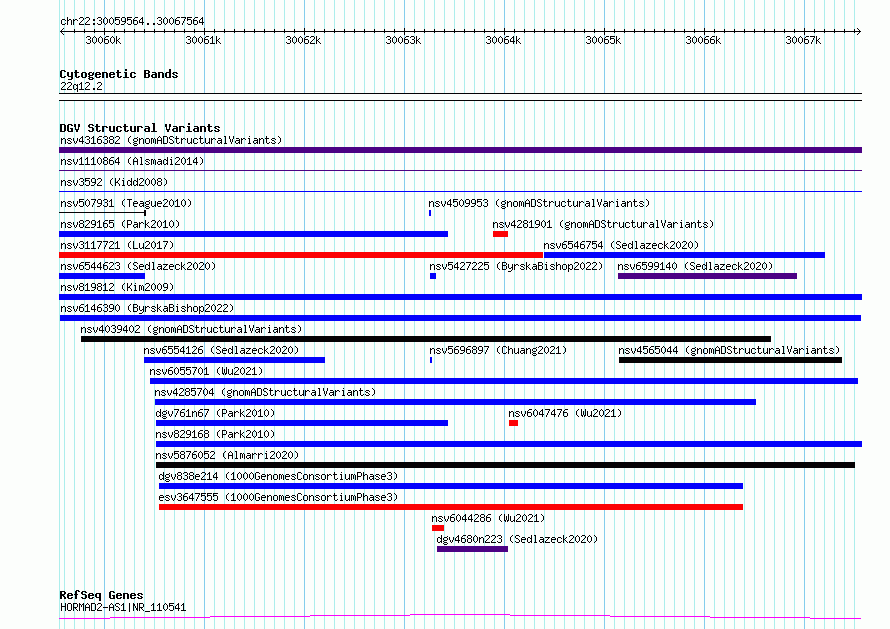Click the nsv4281901 gnomADStructuralVariants label

[x=603, y=224]
